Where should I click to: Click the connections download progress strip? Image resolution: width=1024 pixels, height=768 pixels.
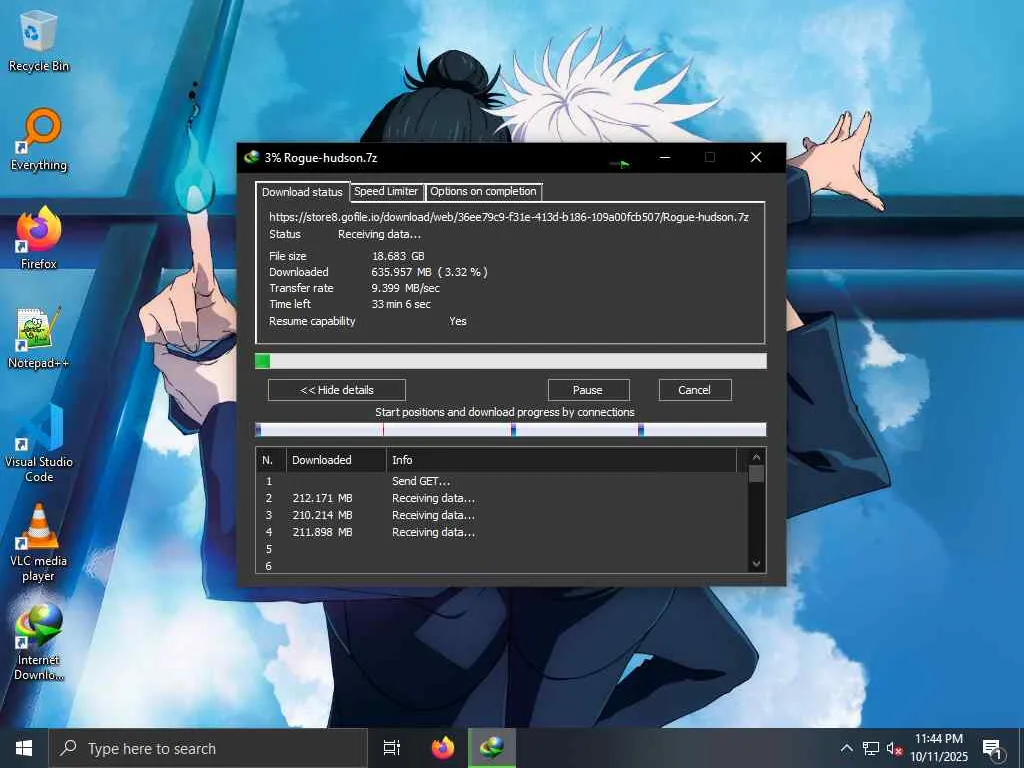(511, 429)
